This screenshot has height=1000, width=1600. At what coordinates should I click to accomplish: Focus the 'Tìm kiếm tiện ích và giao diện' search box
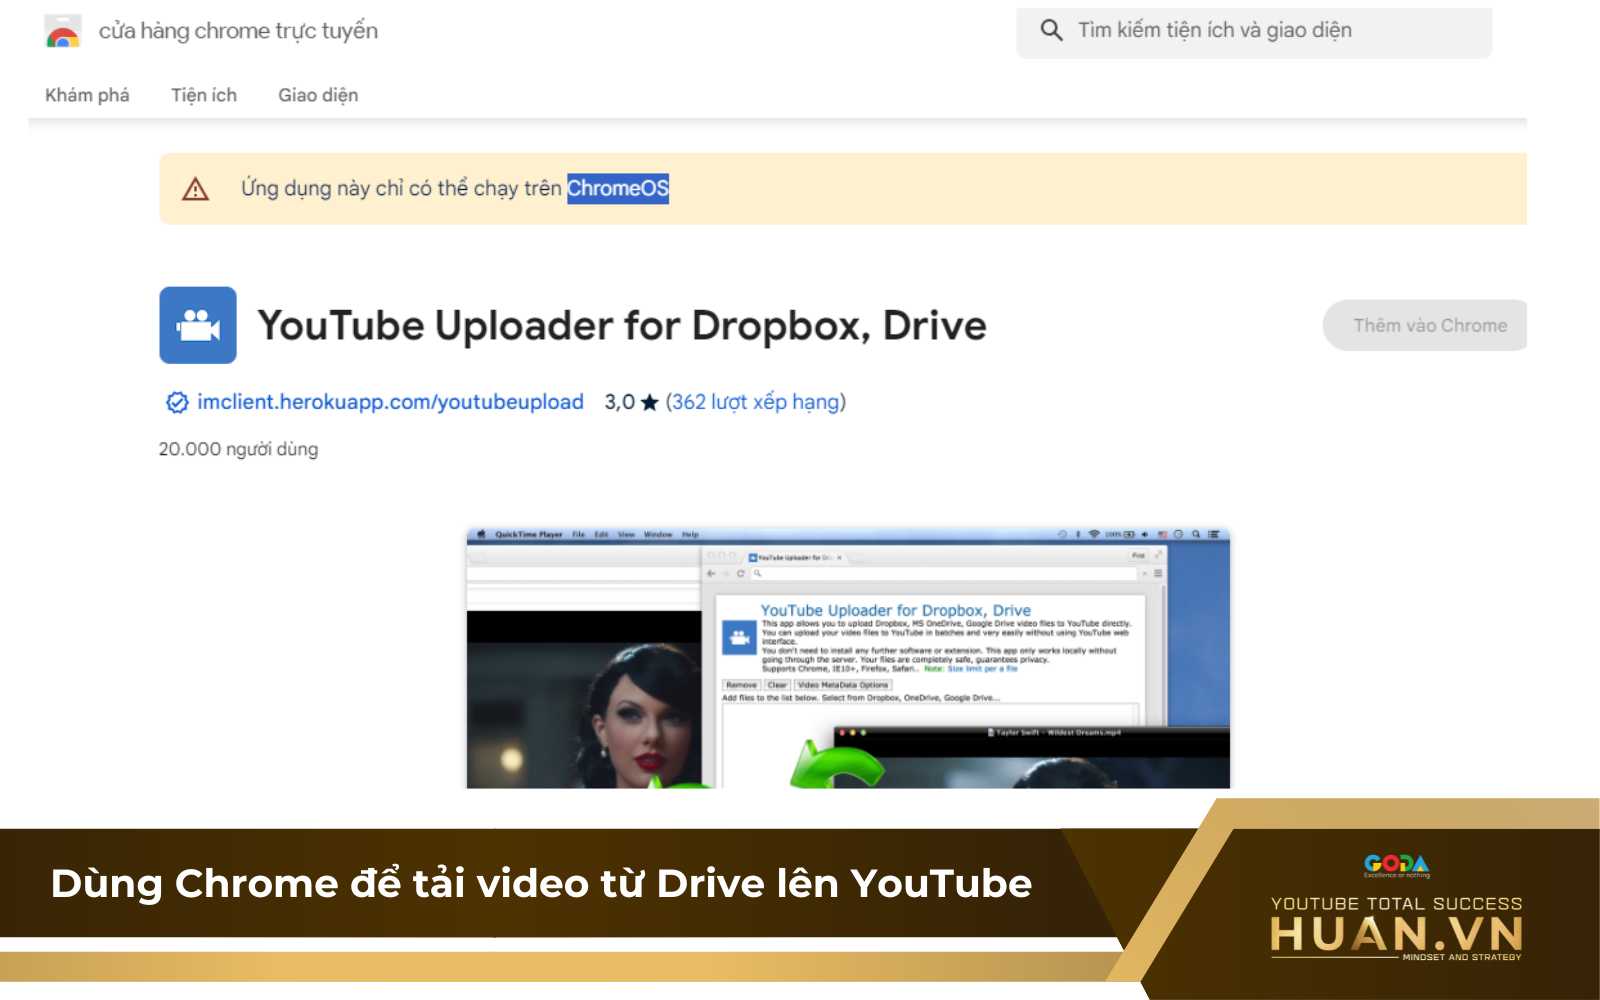coord(1254,31)
